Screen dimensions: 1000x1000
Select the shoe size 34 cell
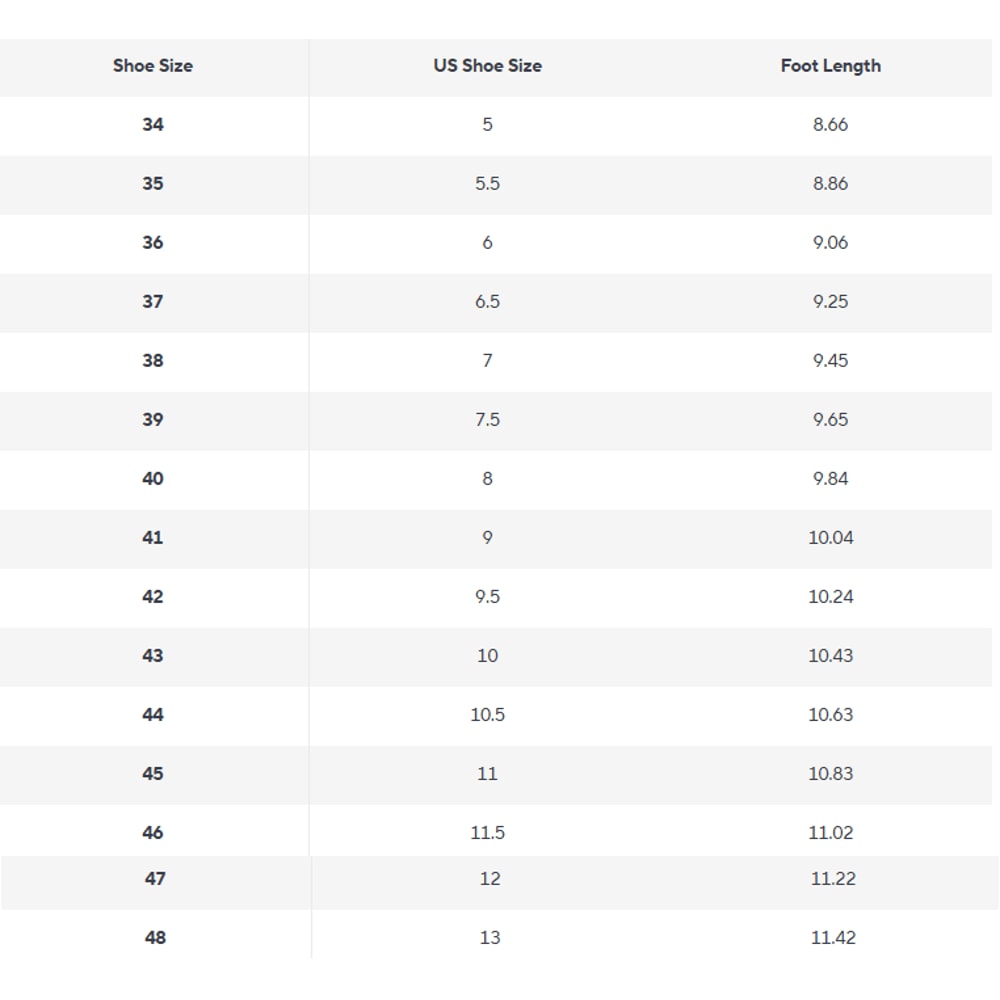pyautogui.click(x=153, y=125)
